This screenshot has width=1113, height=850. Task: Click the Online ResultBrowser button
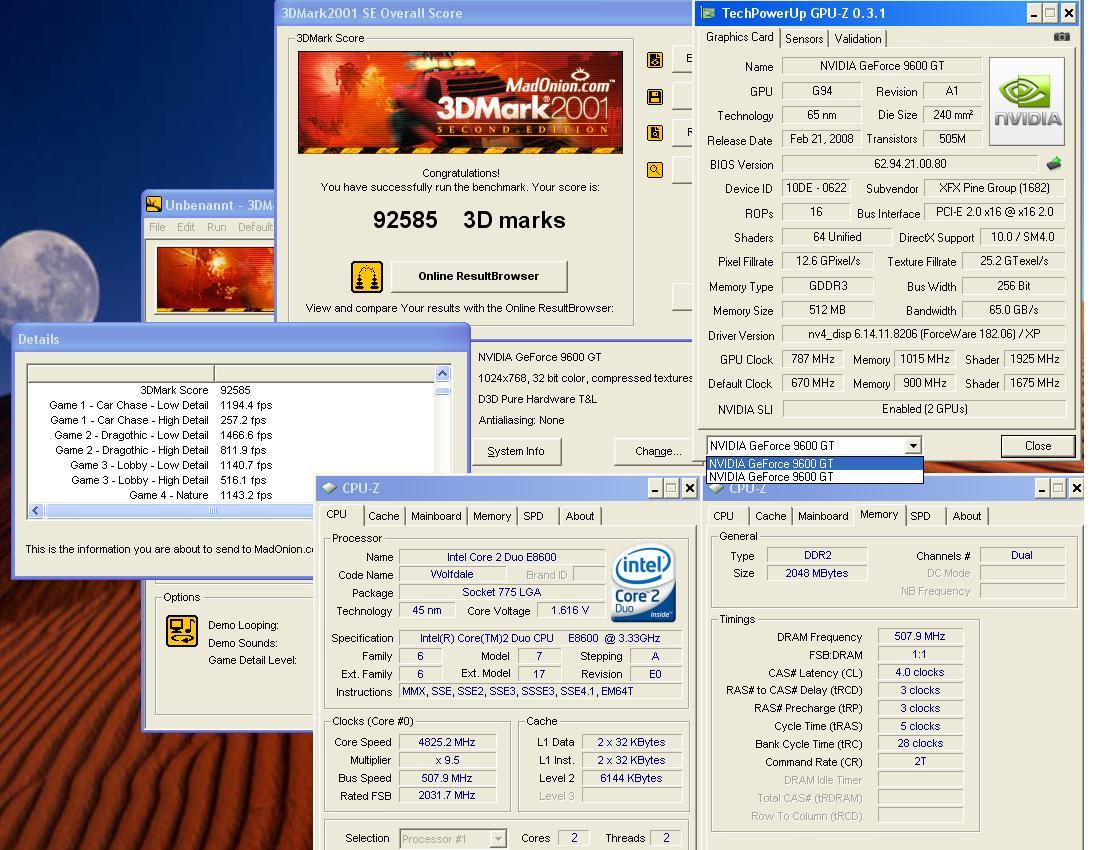click(478, 276)
